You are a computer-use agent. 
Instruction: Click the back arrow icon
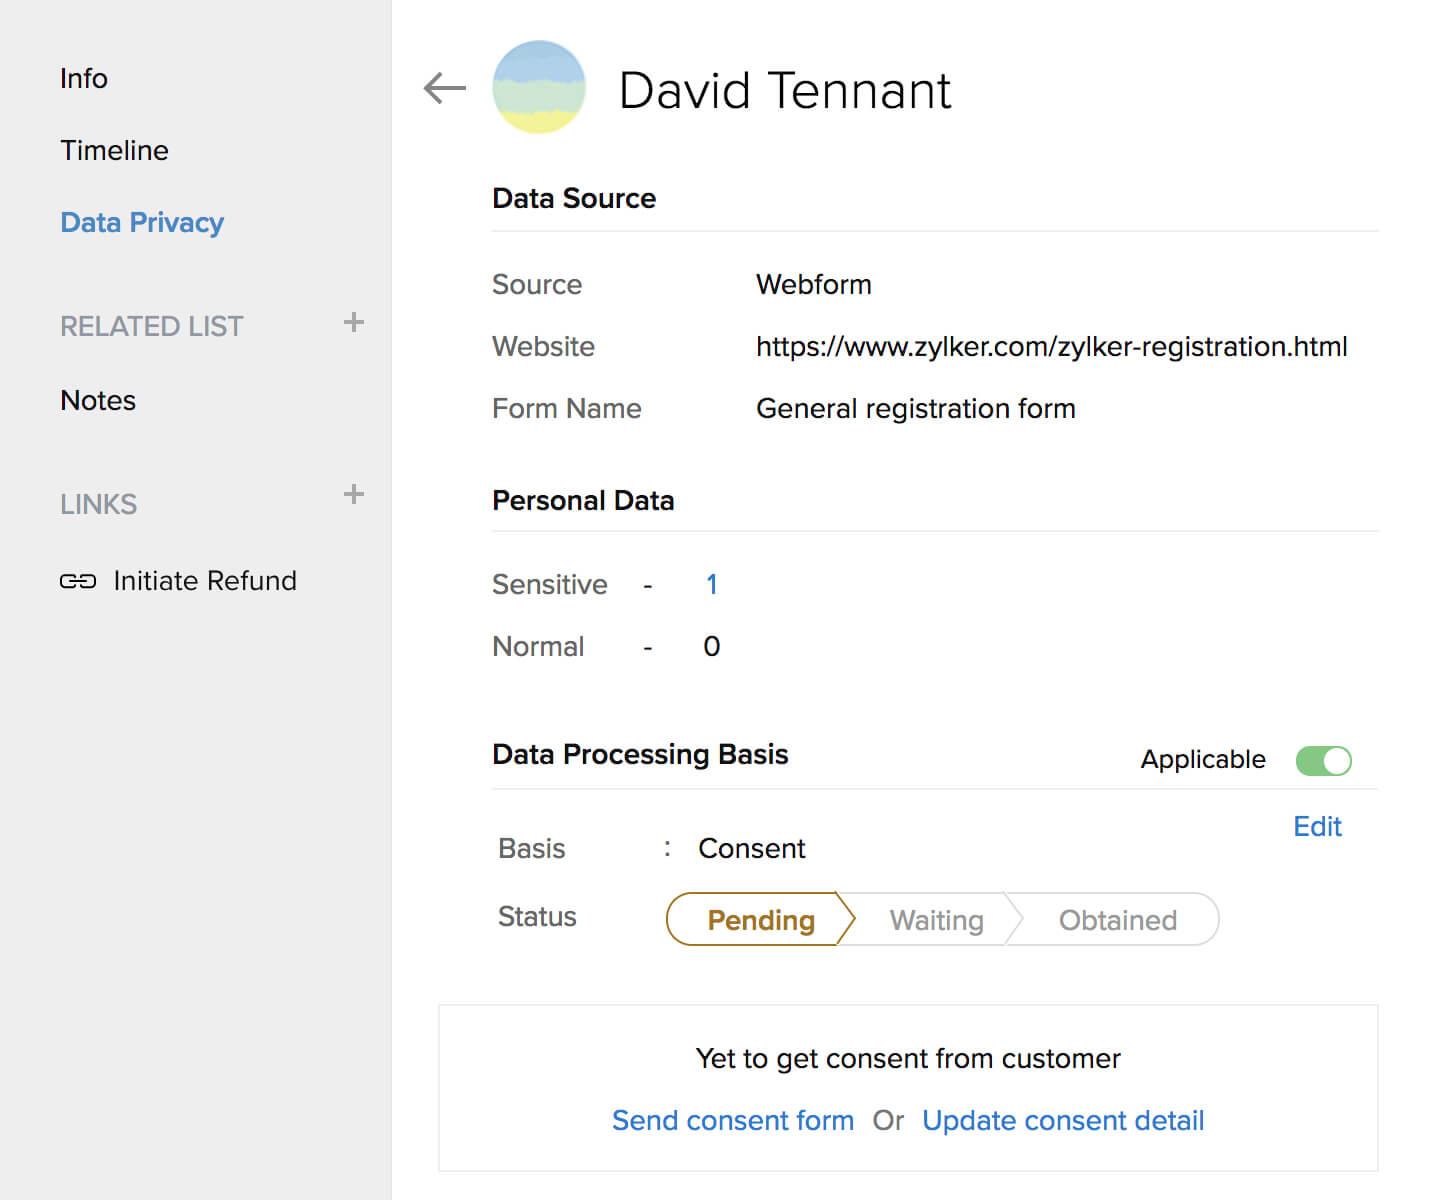[x=445, y=88]
